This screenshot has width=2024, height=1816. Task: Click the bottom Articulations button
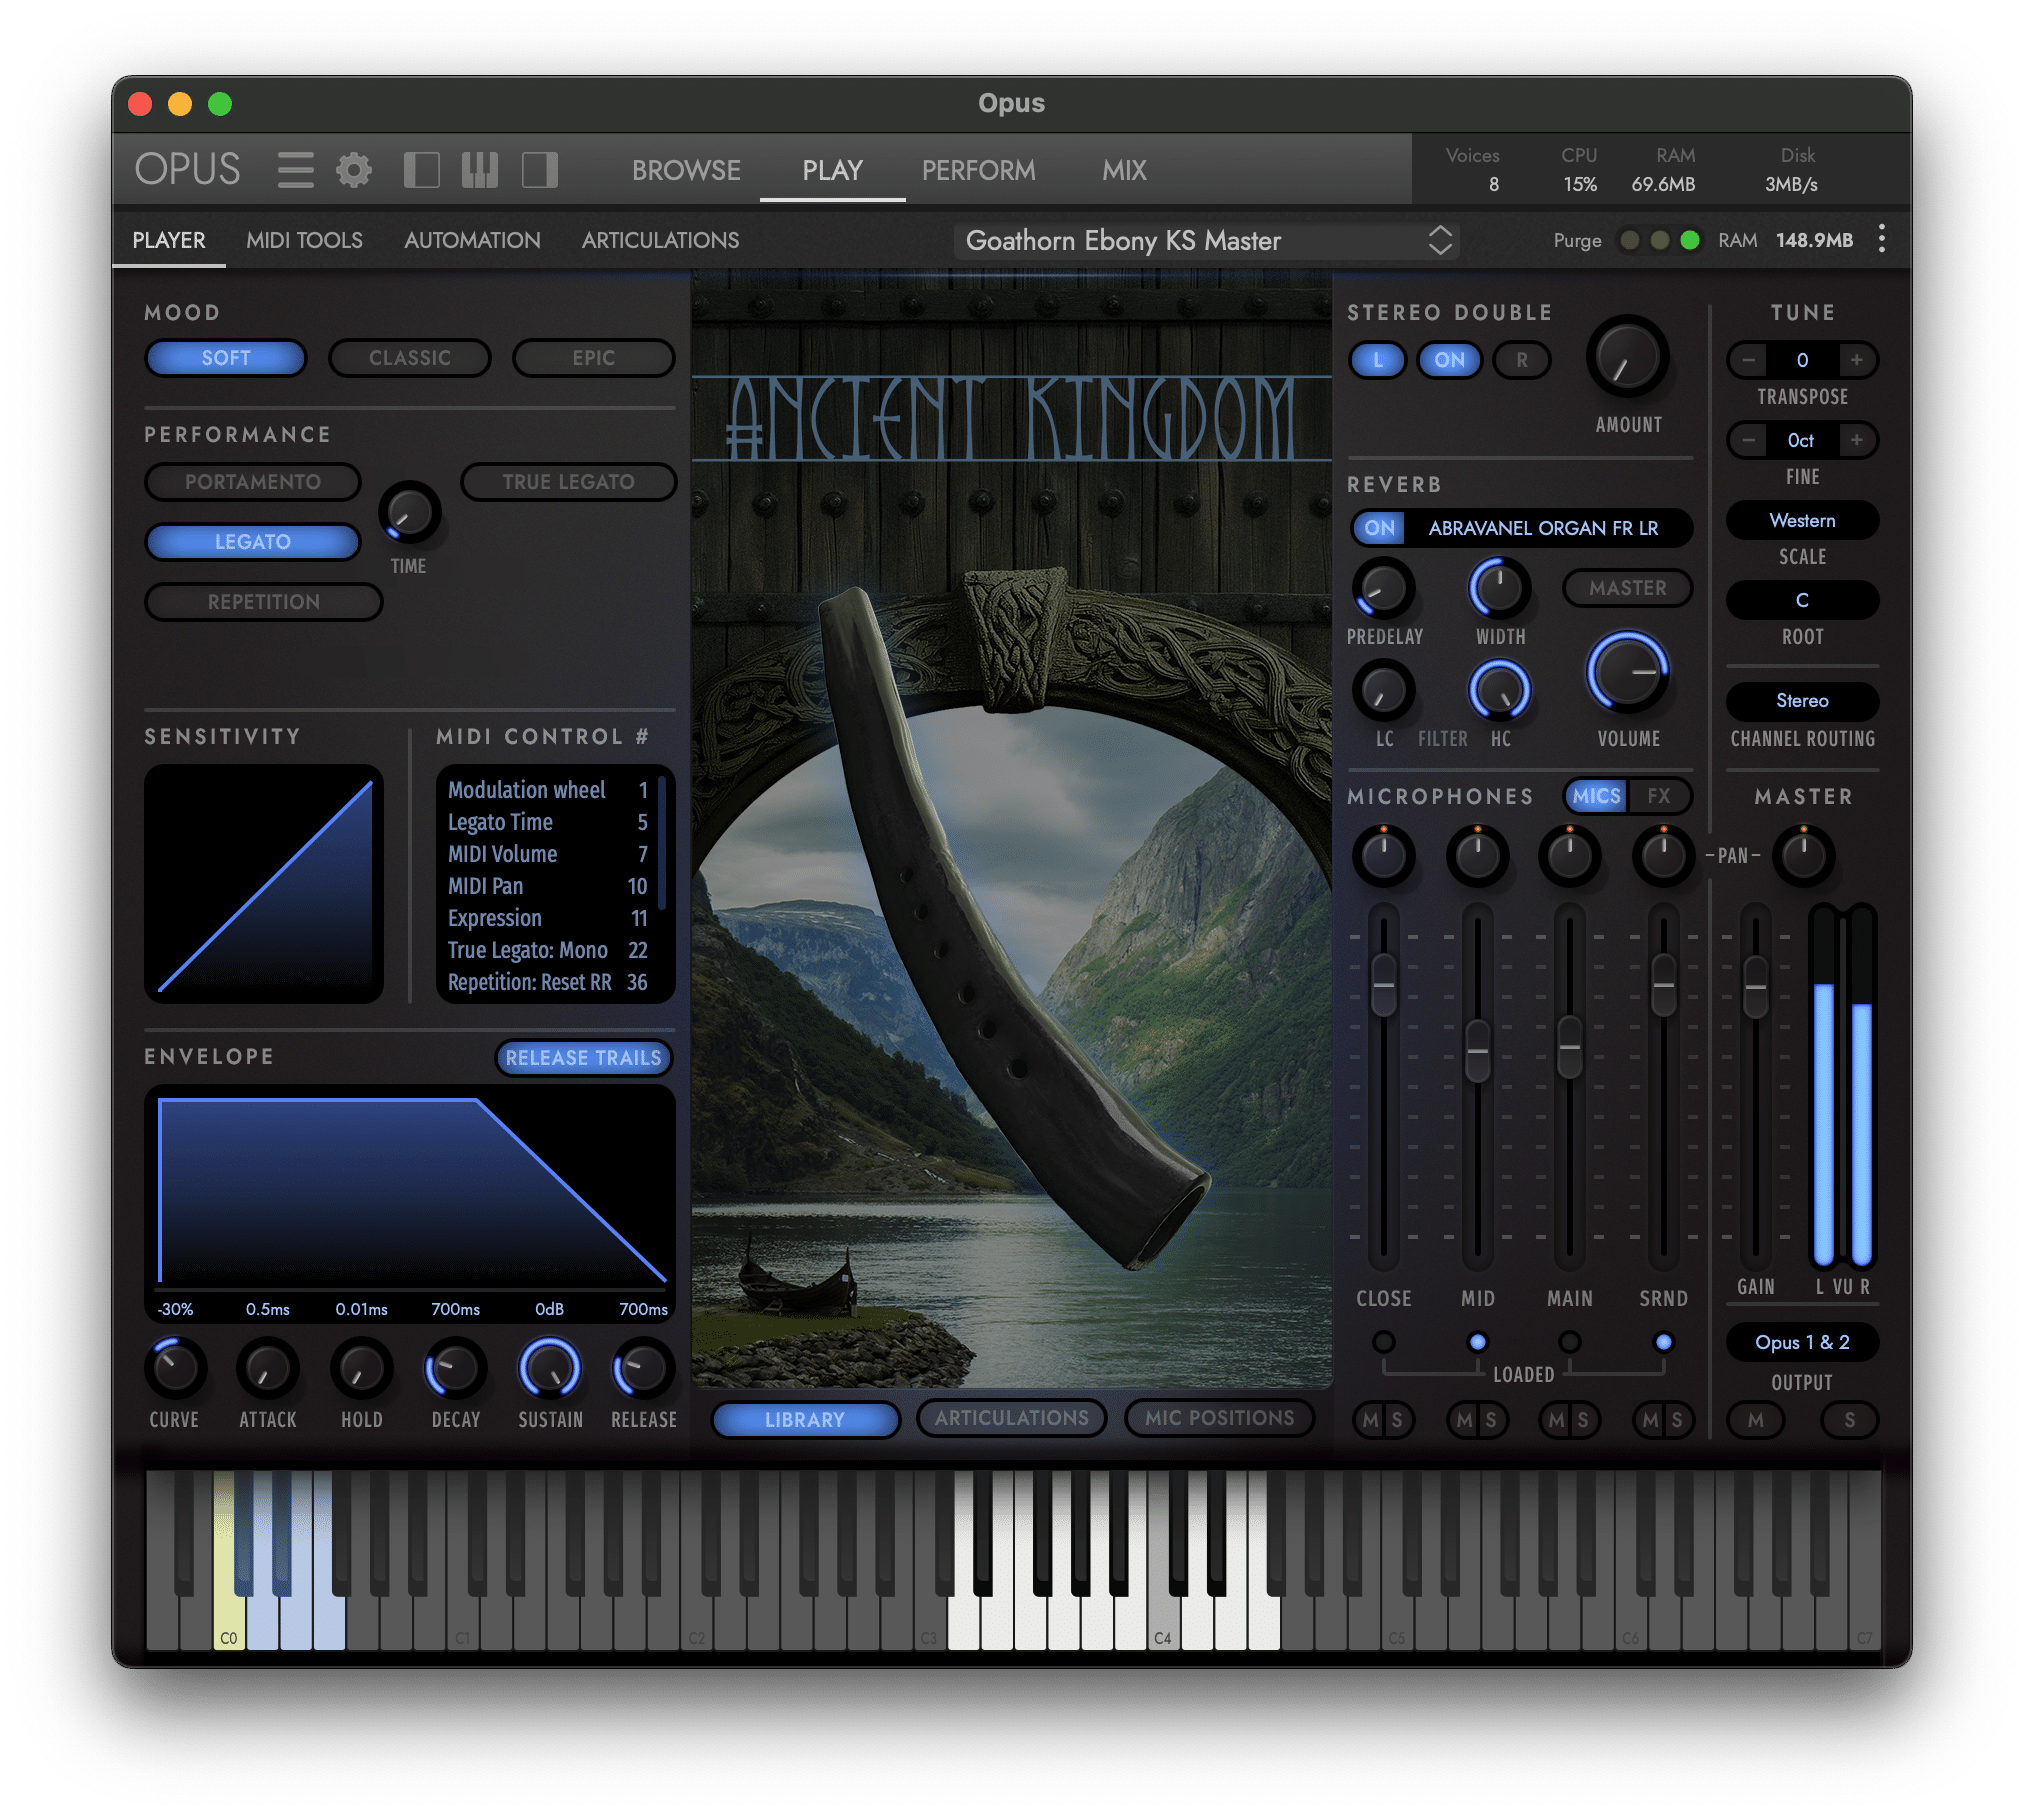[x=1011, y=1417]
